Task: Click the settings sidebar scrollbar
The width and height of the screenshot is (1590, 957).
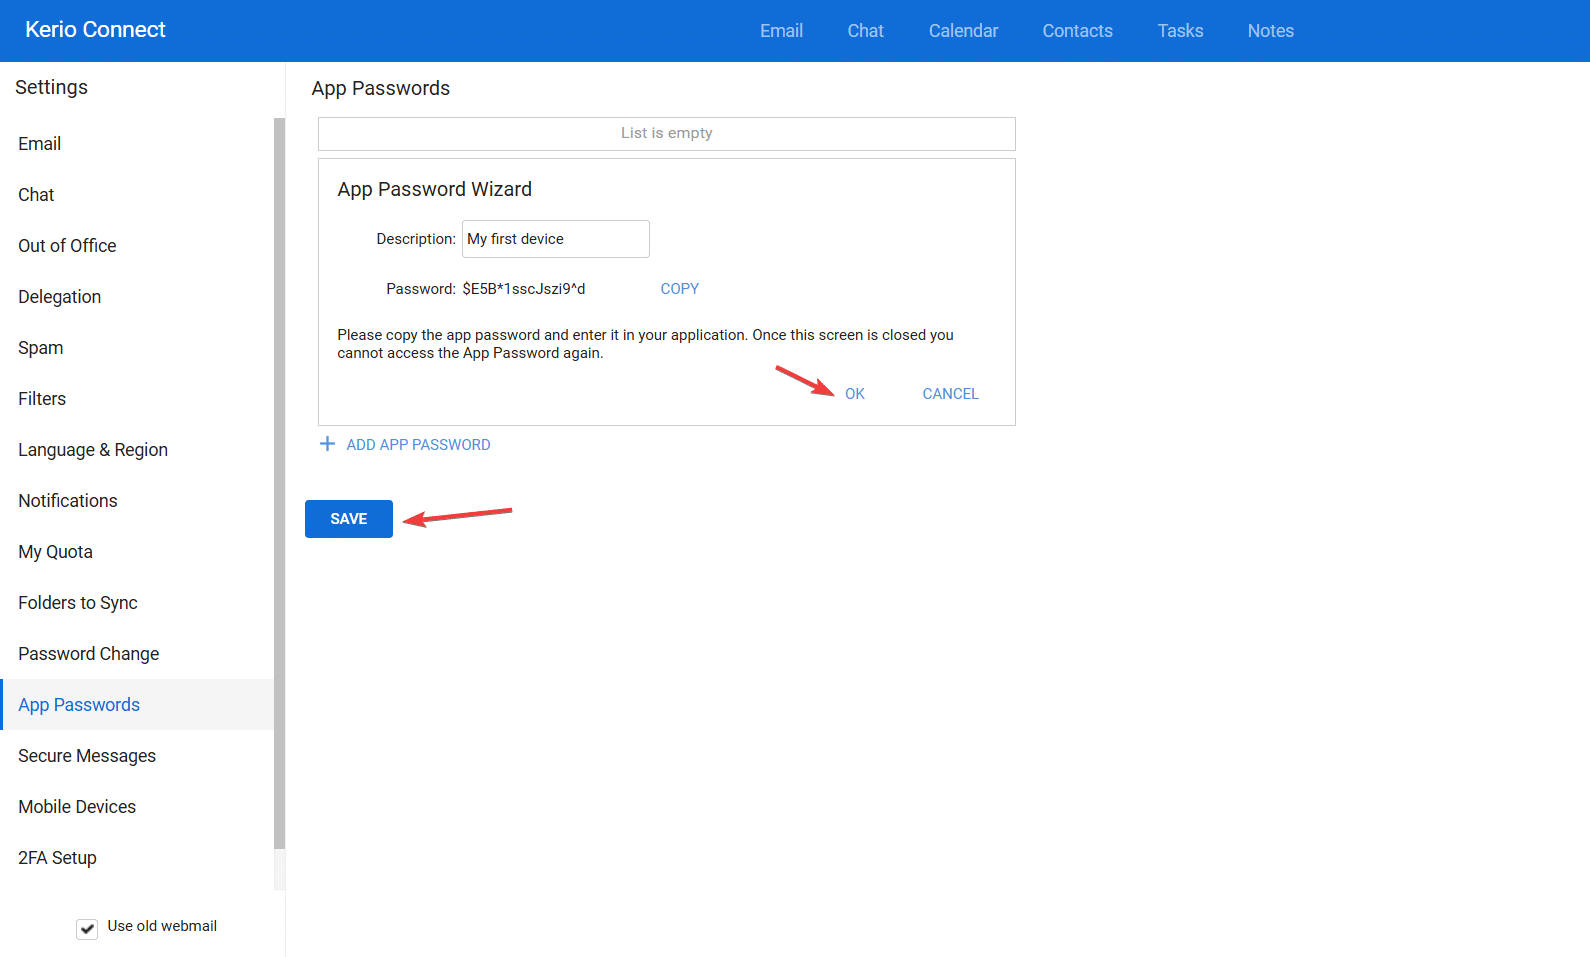Action: 279,480
